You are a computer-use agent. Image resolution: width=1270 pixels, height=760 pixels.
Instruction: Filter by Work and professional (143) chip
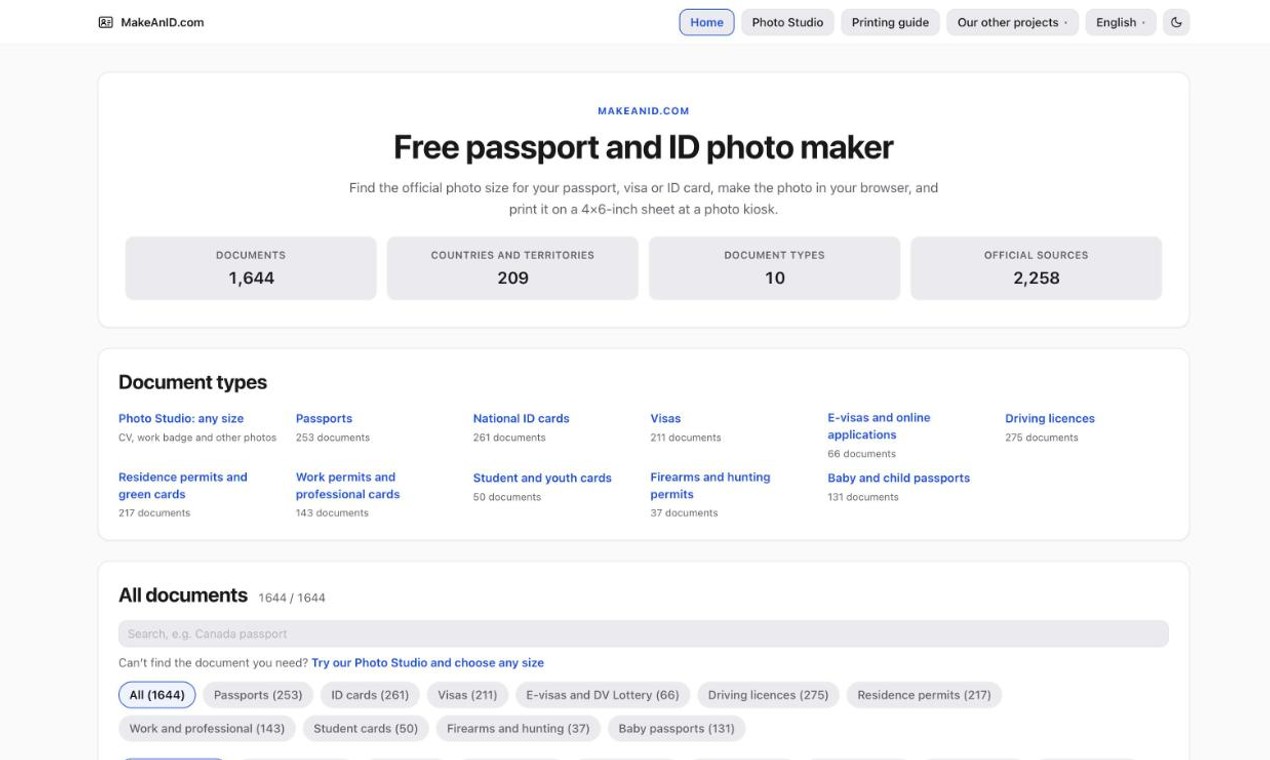click(x=207, y=728)
